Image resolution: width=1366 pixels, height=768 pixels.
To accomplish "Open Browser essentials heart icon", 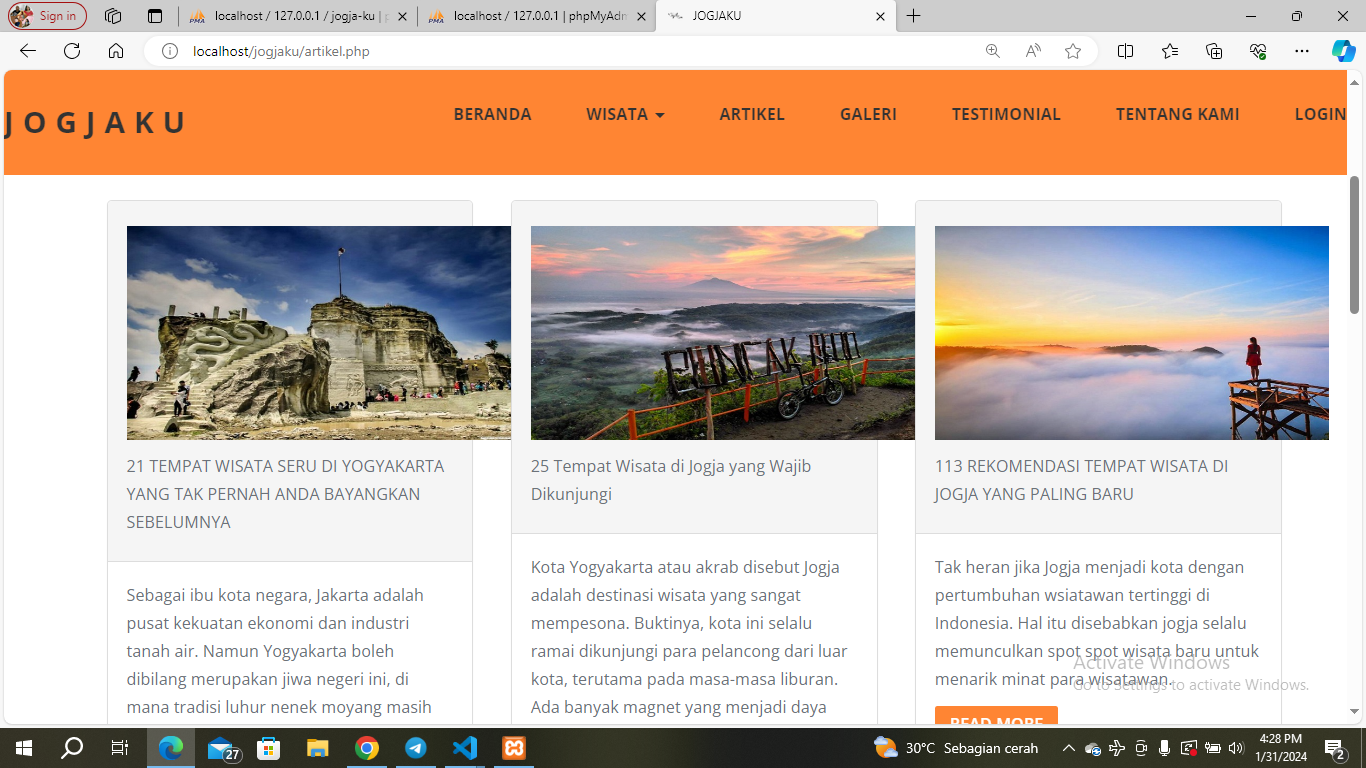I will coord(1258,51).
